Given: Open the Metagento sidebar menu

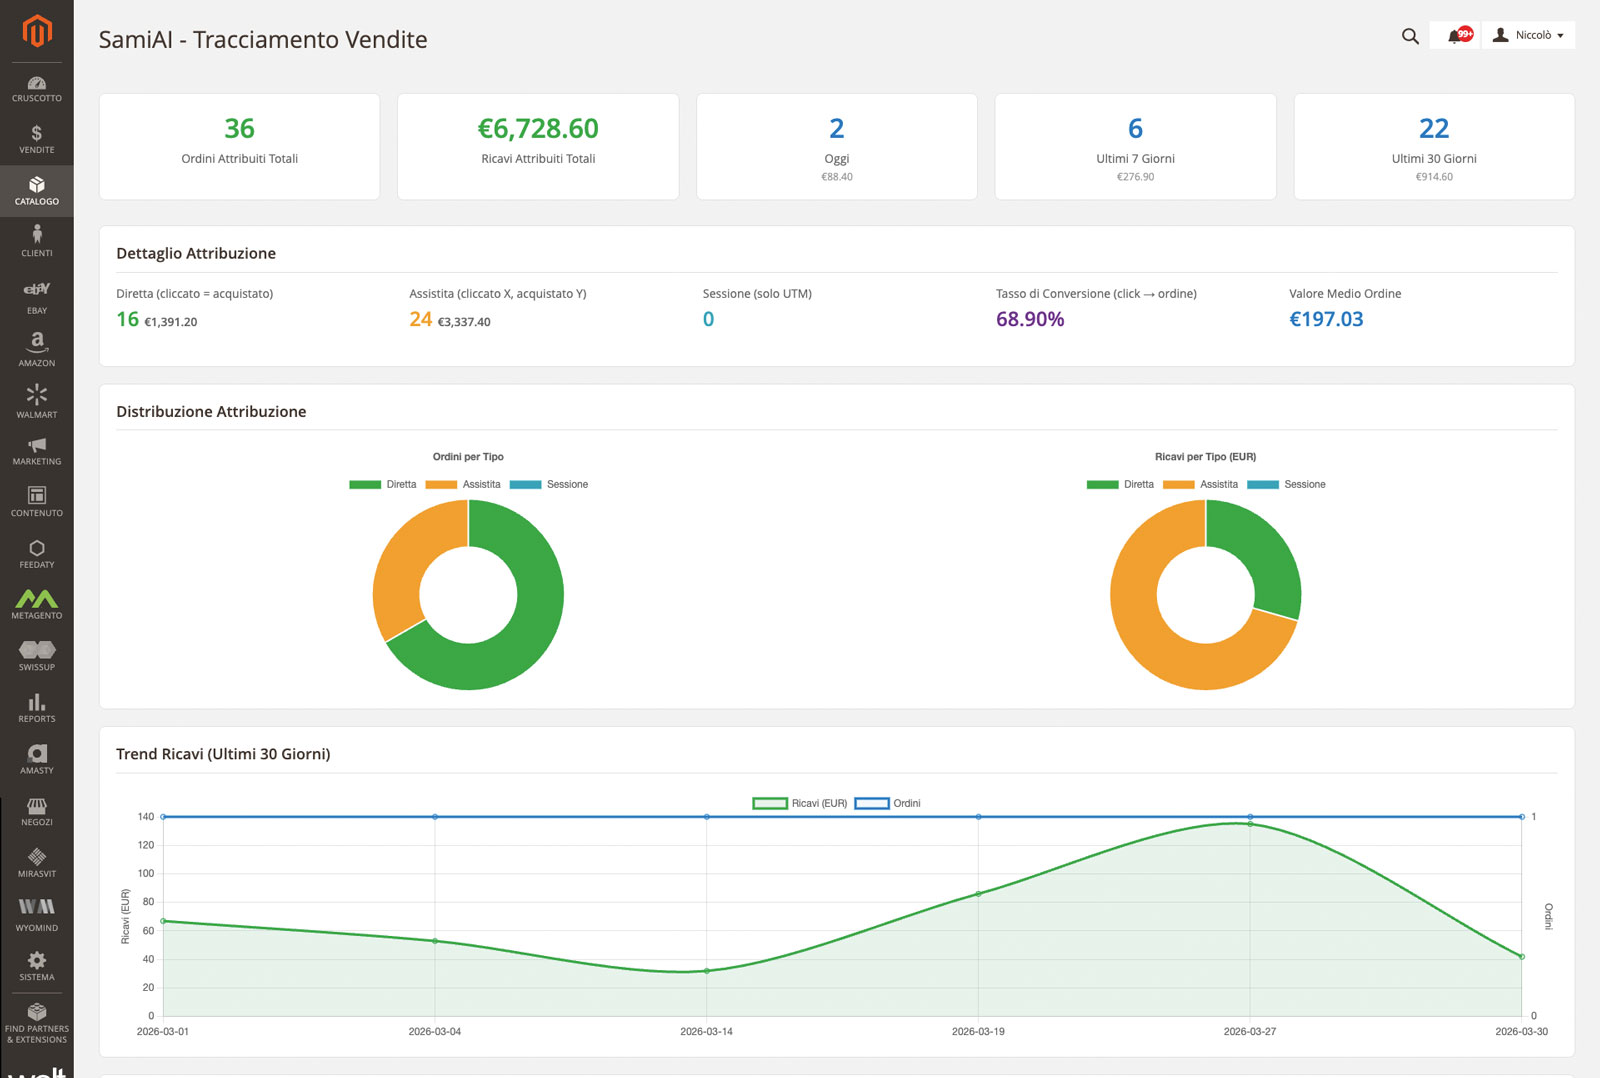Looking at the screenshot, I should (36, 604).
